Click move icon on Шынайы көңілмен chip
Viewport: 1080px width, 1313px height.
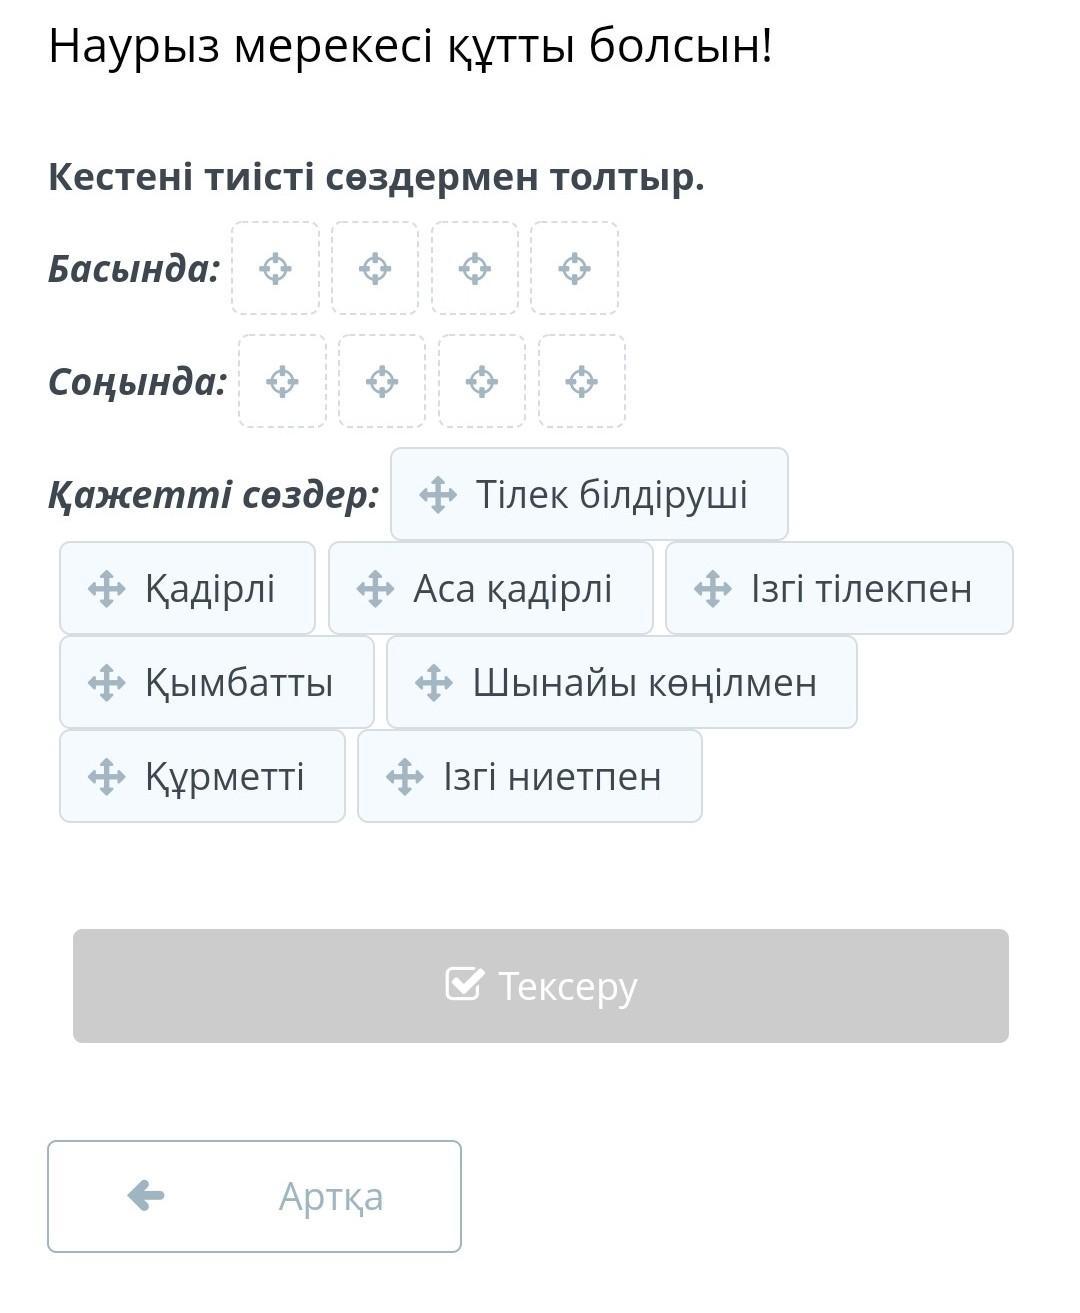pos(434,683)
